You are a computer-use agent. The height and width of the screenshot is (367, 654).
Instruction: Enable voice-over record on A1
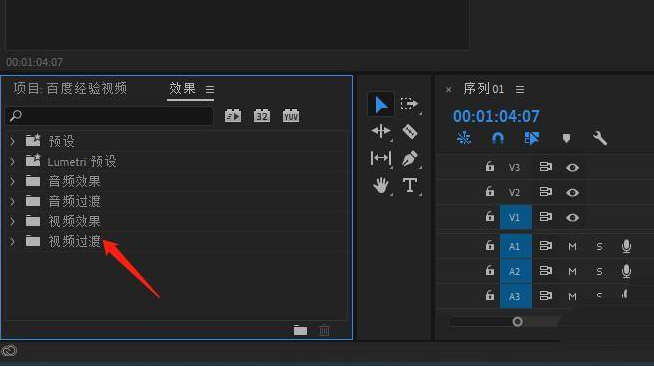626,246
